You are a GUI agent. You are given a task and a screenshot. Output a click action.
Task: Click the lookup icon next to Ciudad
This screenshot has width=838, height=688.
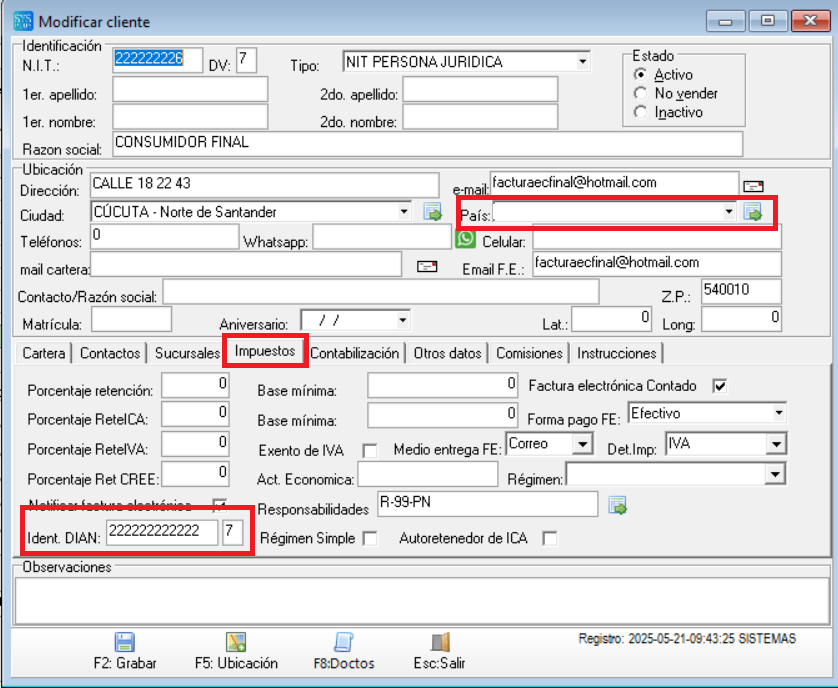click(x=432, y=212)
